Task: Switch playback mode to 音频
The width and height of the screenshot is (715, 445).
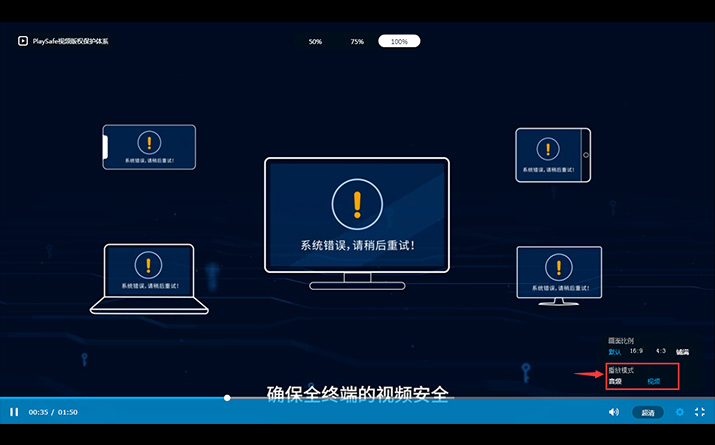Action: coord(615,381)
